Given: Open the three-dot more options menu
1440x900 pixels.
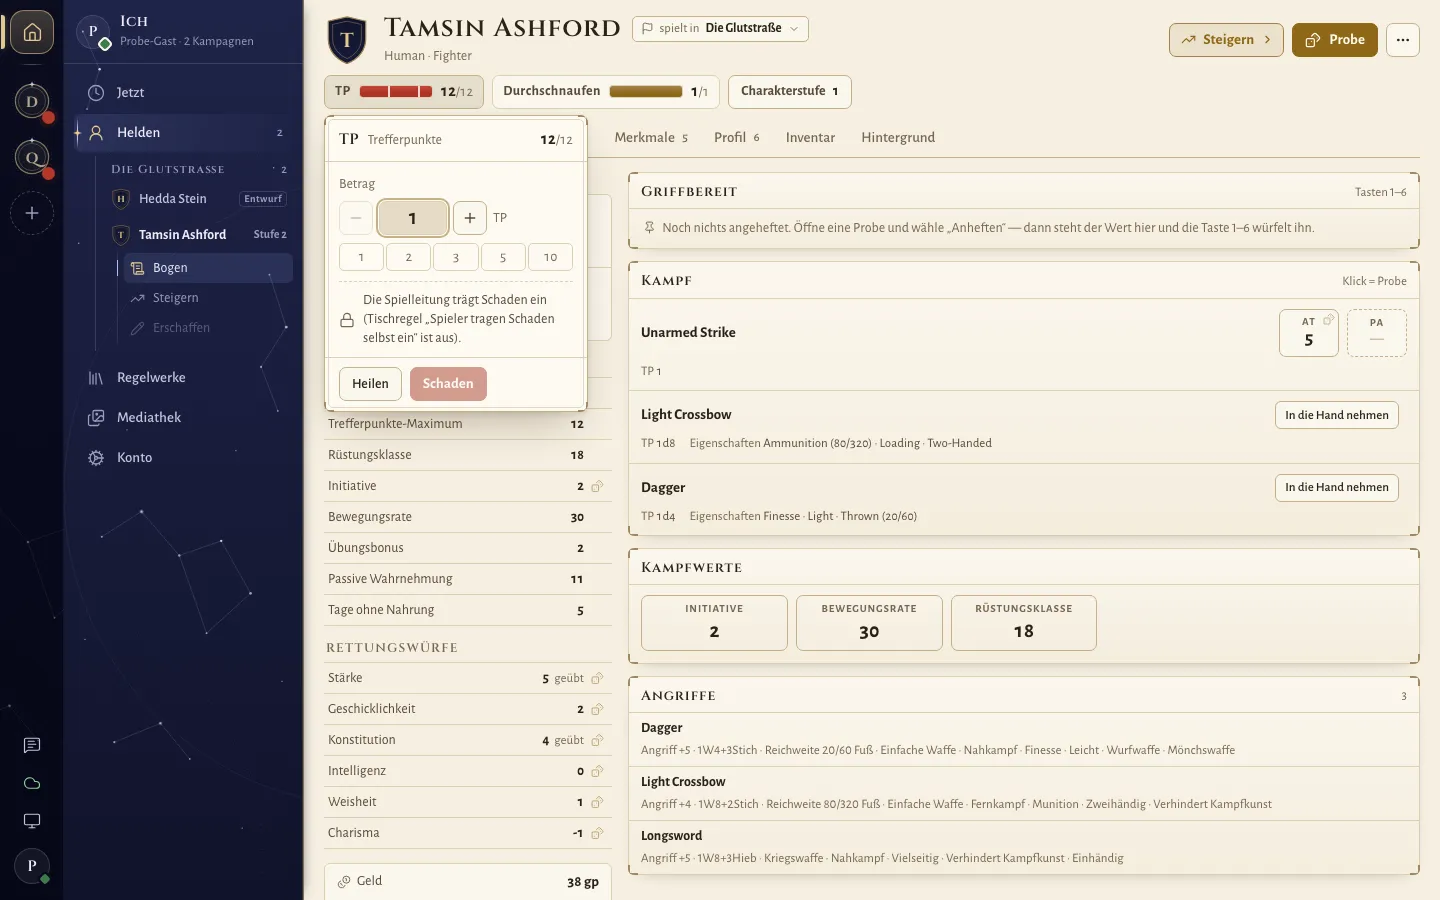Looking at the screenshot, I should point(1403,40).
